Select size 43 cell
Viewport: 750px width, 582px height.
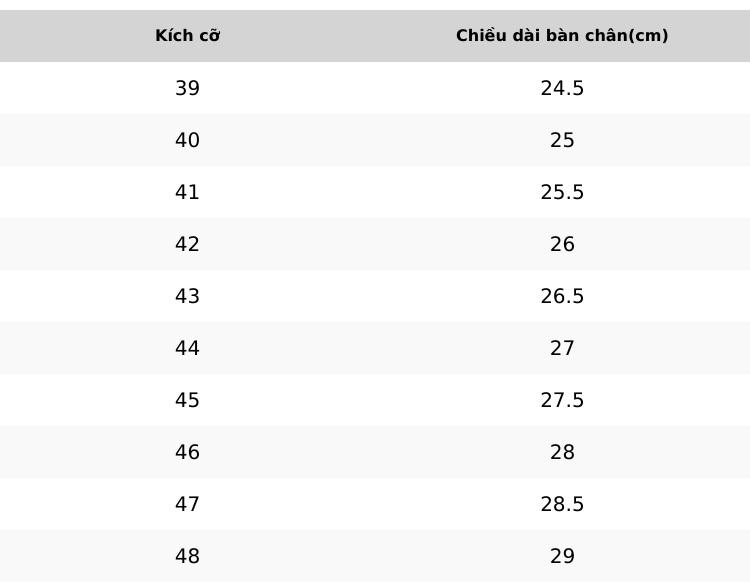pyautogui.click(x=188, y=296)
